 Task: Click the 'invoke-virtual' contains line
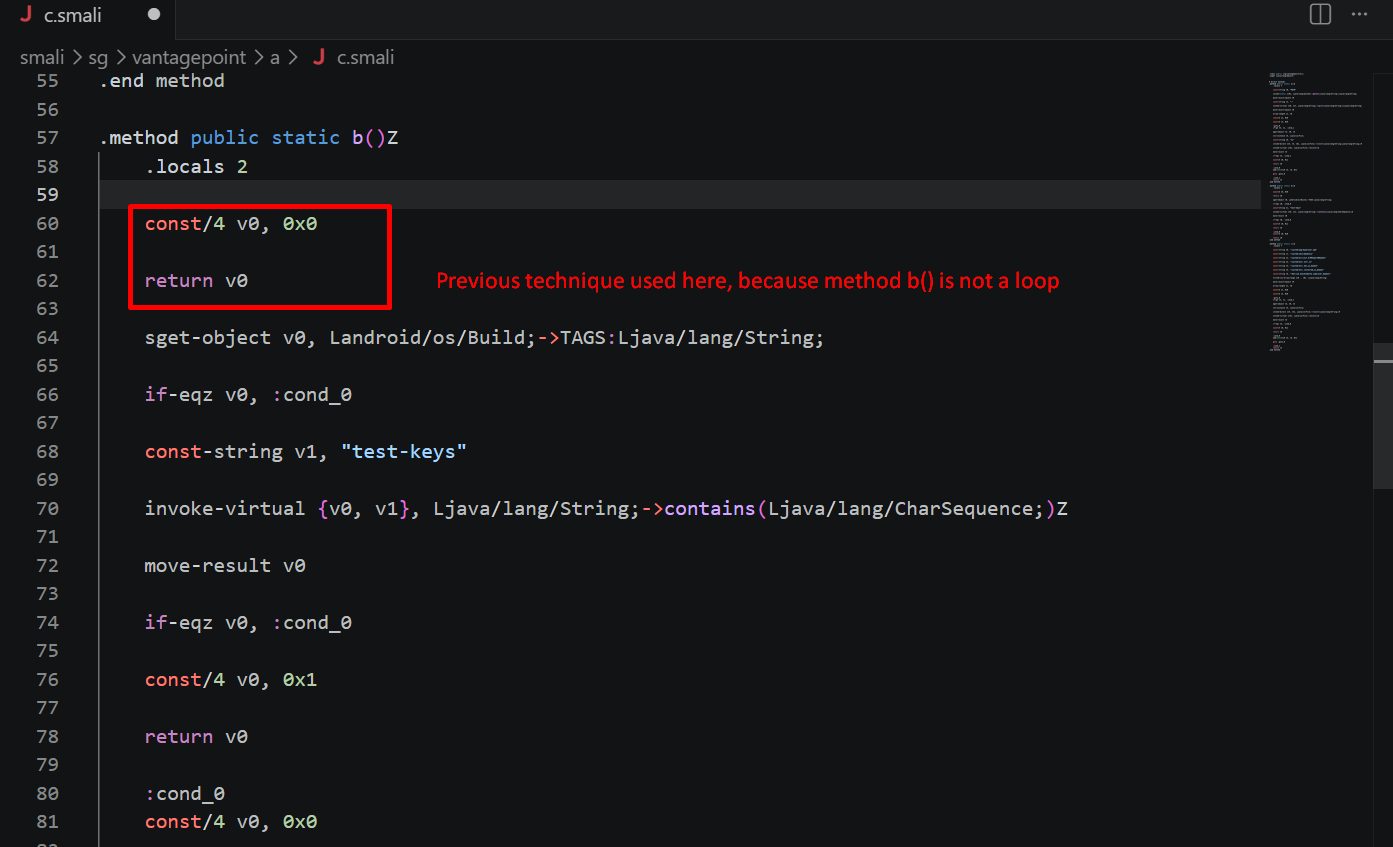pos(606,509)
